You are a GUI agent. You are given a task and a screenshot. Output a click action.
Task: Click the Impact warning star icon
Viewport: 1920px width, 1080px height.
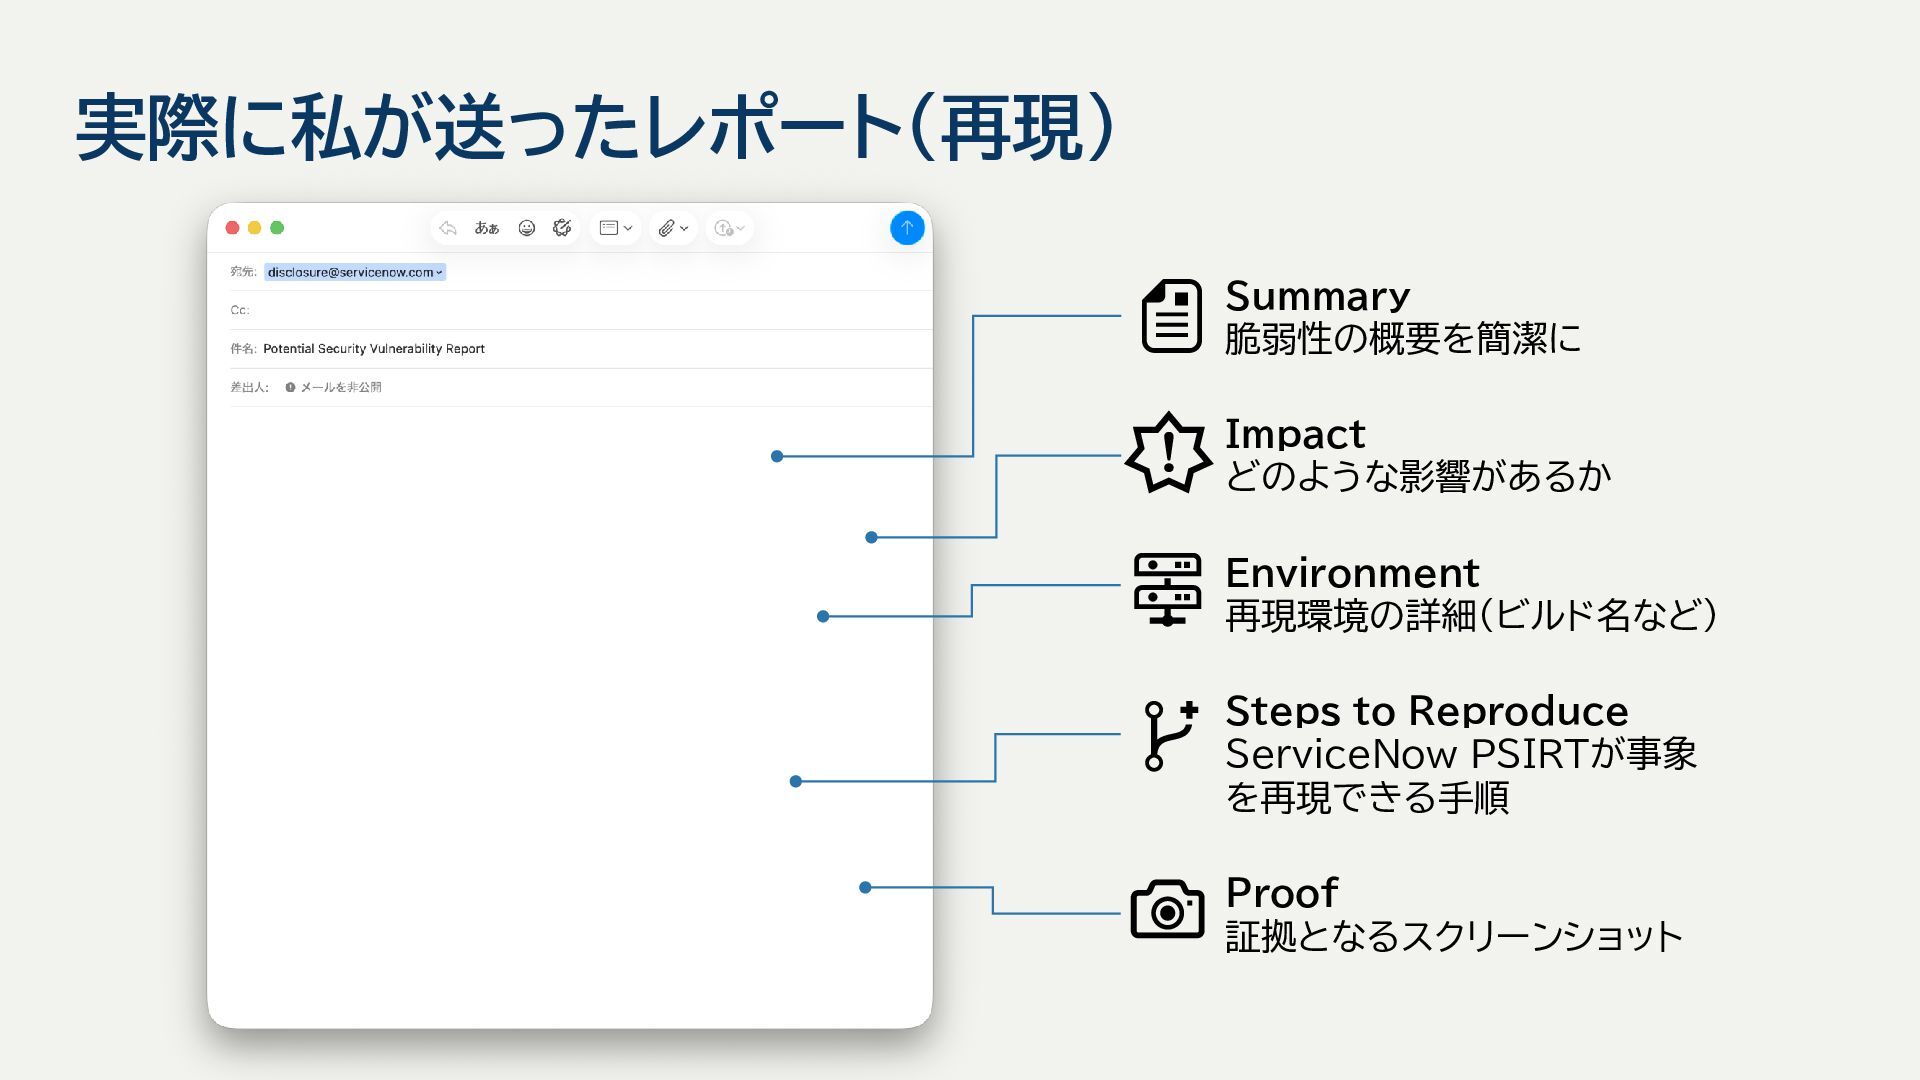tap(1167, 453)
